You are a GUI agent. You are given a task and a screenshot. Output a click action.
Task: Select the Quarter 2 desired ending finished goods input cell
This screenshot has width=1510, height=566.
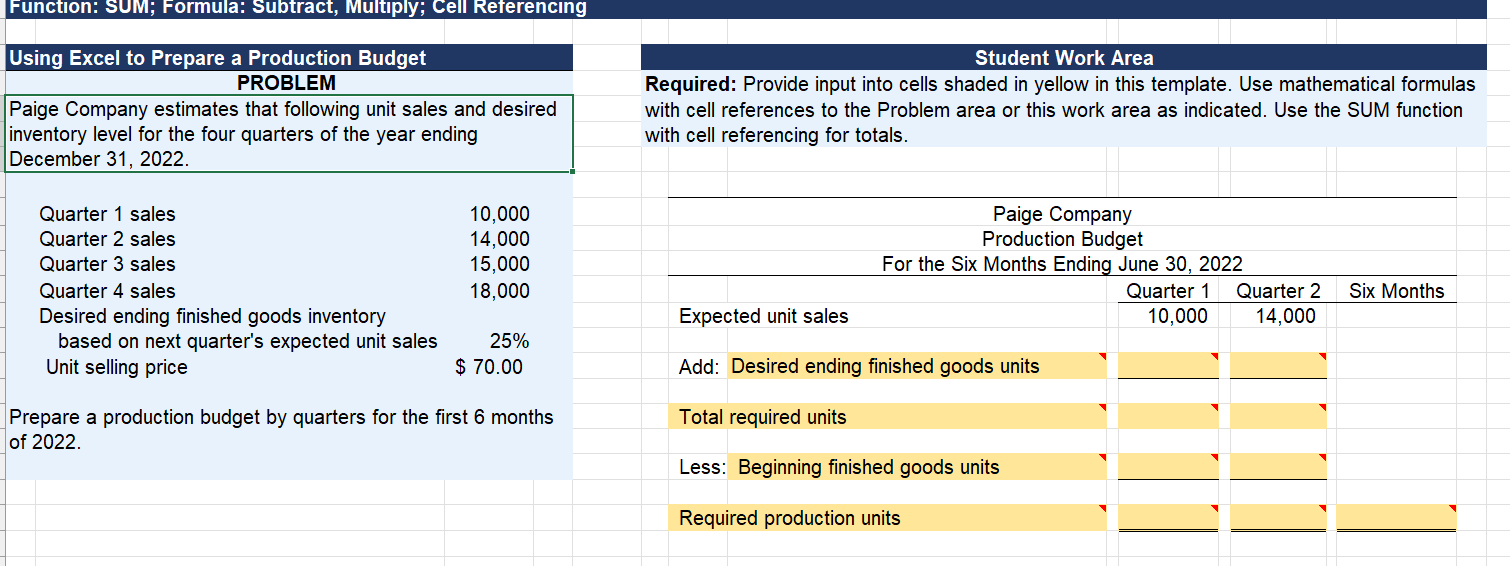tap(1278, 366)
